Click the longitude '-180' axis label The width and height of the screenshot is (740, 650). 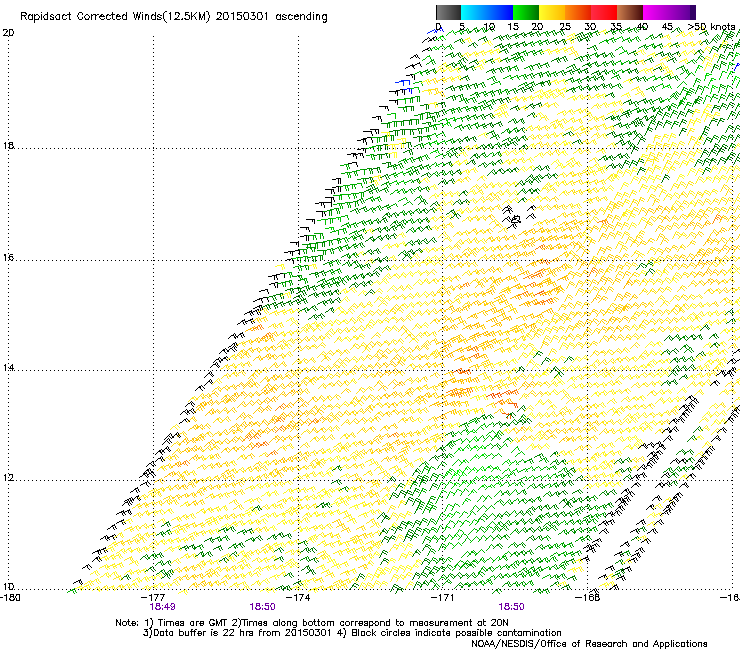click(x=10, y=598)
